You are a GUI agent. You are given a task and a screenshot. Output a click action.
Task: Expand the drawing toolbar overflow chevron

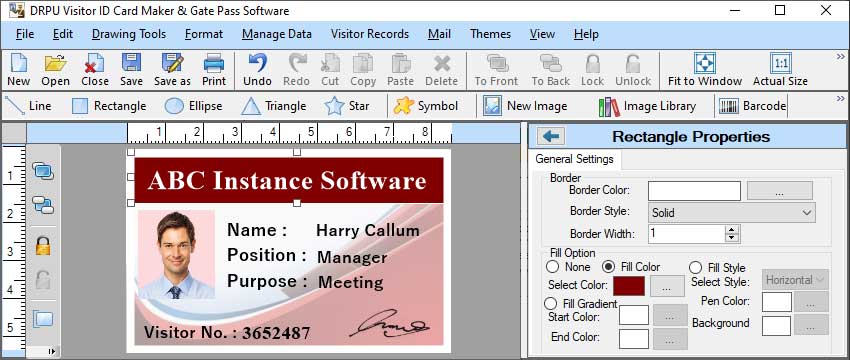point(841,99)
